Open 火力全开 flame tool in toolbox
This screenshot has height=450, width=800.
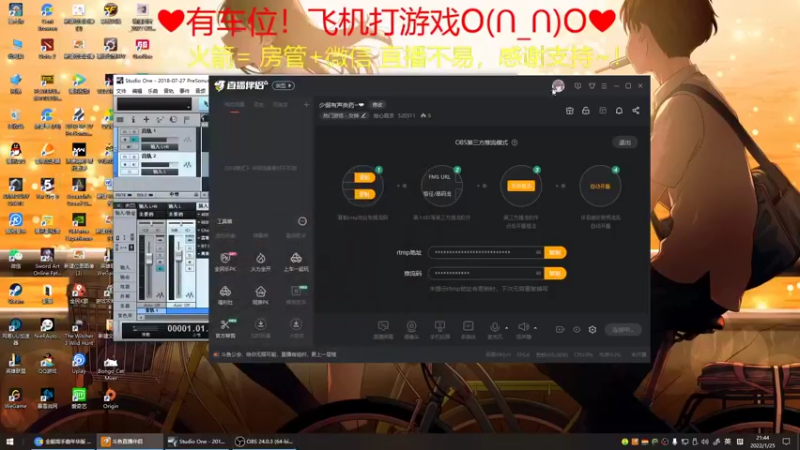(261, 261)
